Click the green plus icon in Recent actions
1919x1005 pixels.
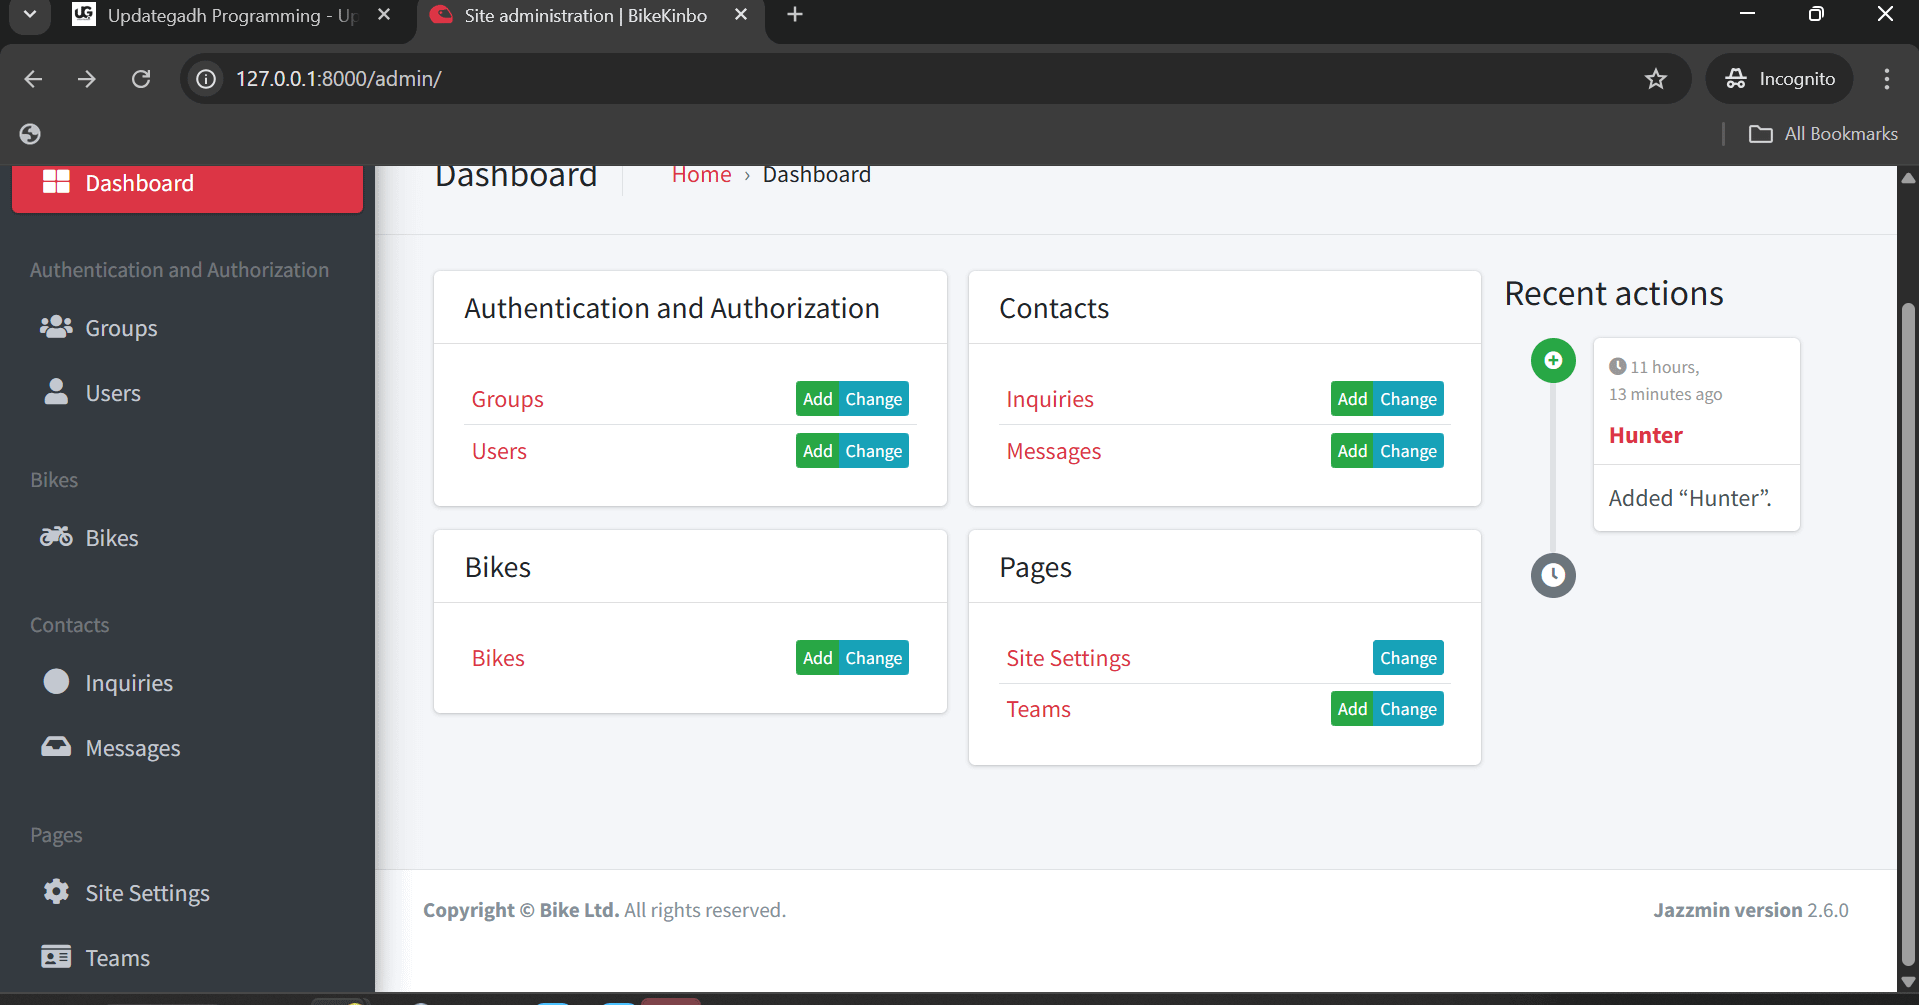tap(1553, 360)
